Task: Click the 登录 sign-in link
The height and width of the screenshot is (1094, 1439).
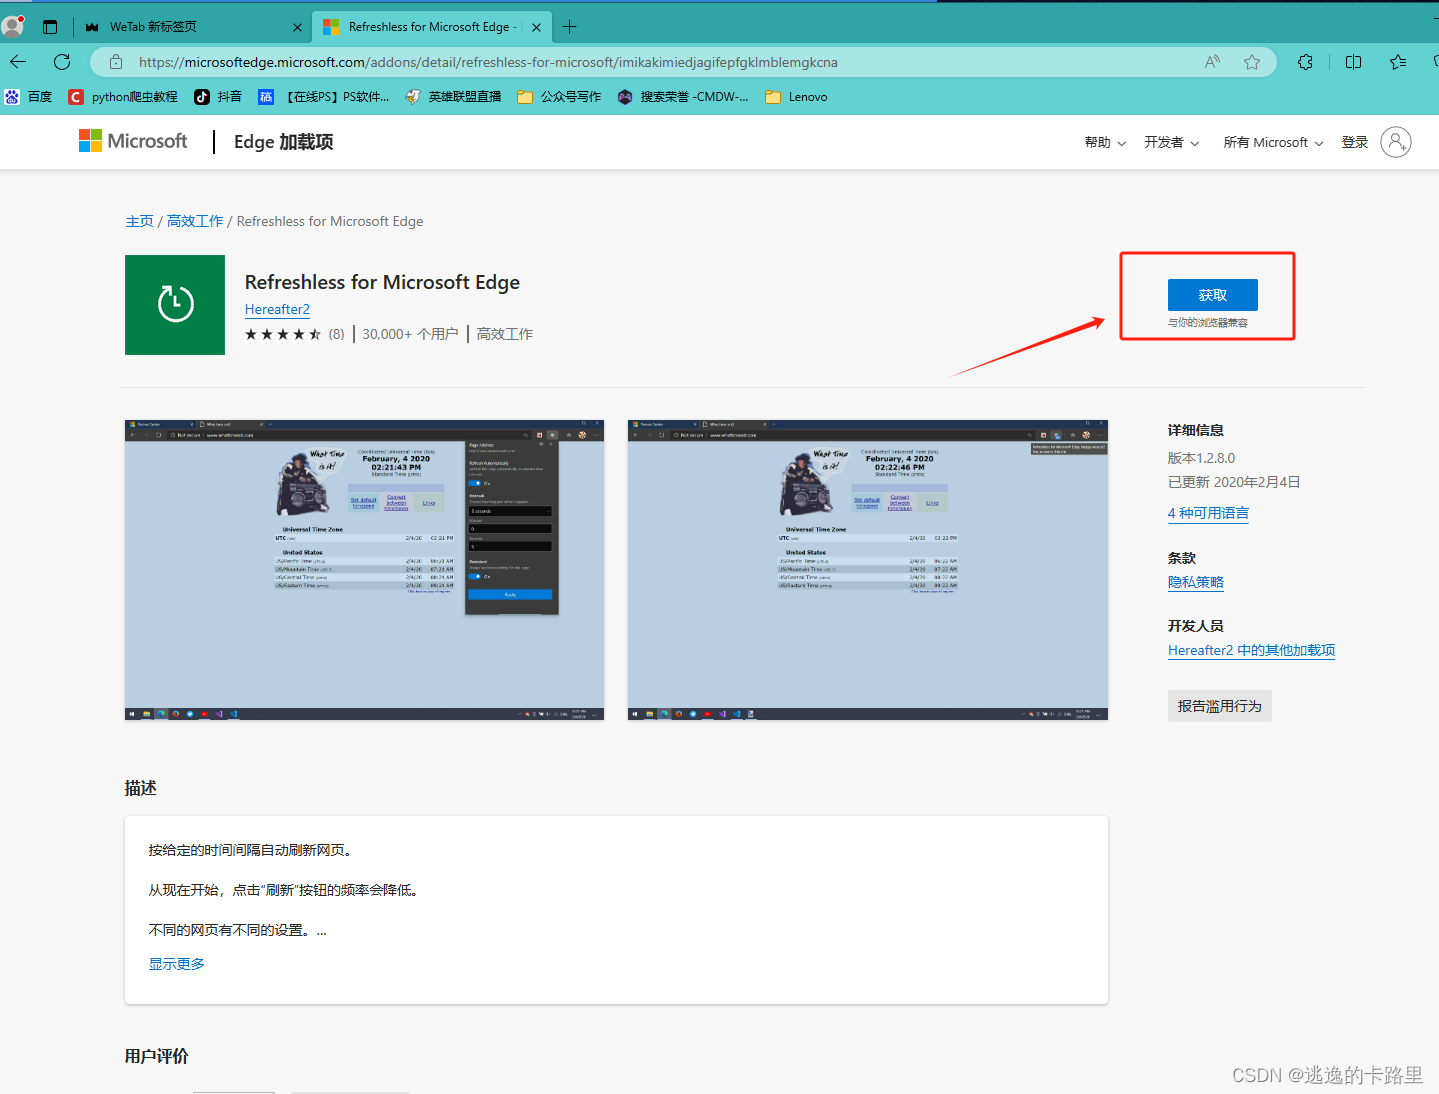Action: [x=1355, y=142]
